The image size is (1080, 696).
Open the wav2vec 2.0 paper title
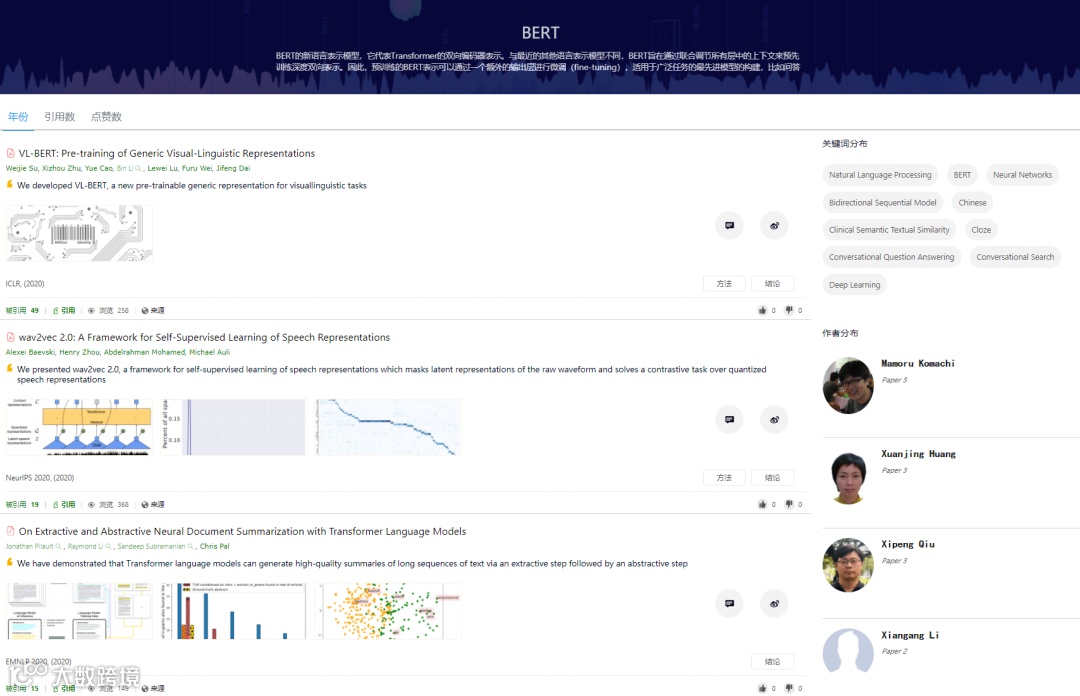point(204,337)
